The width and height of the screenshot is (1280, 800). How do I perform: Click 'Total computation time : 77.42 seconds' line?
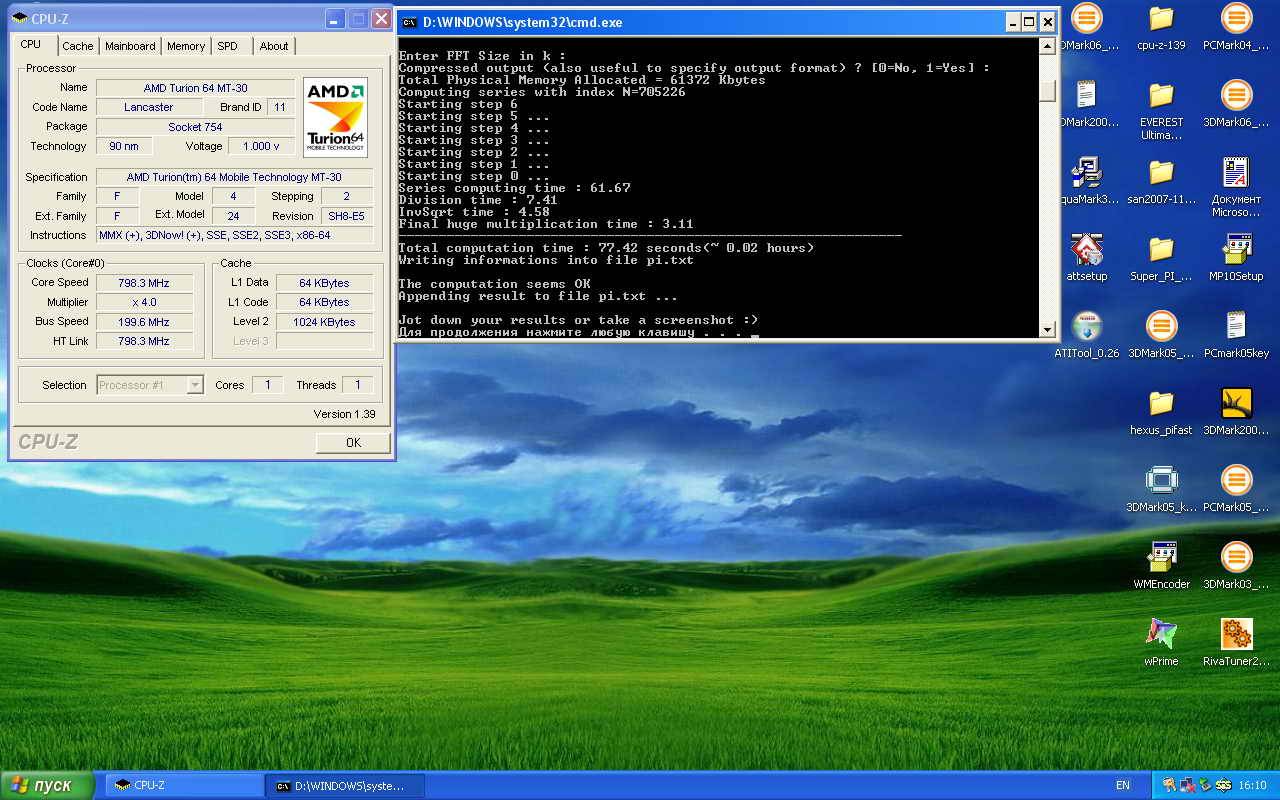606,248
